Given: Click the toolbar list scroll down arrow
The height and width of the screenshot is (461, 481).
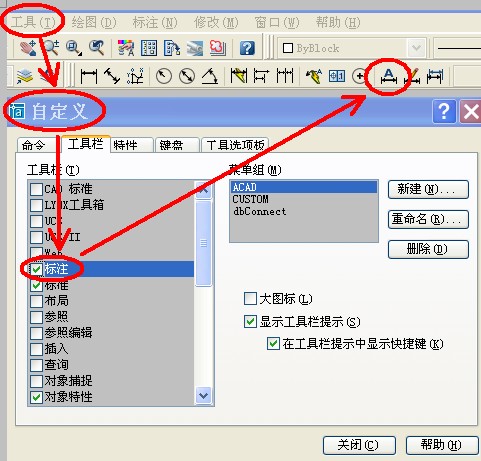Looking at the screenshot, I should (x=203, y=396).
